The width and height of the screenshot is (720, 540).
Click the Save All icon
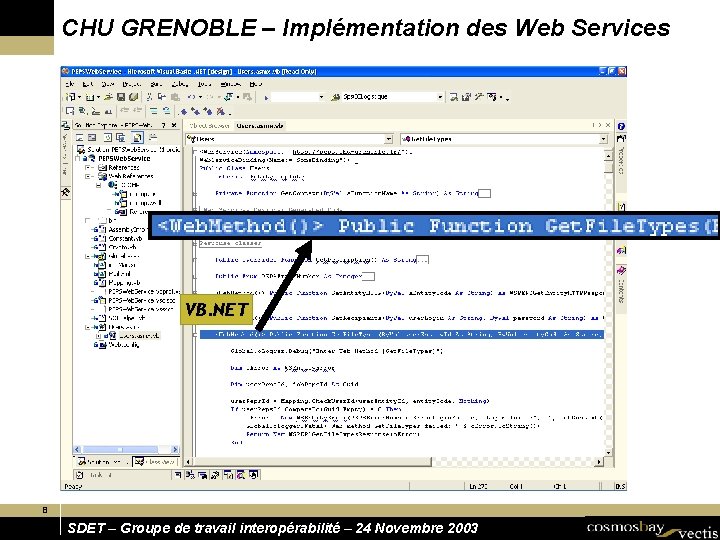coord(133,97)
